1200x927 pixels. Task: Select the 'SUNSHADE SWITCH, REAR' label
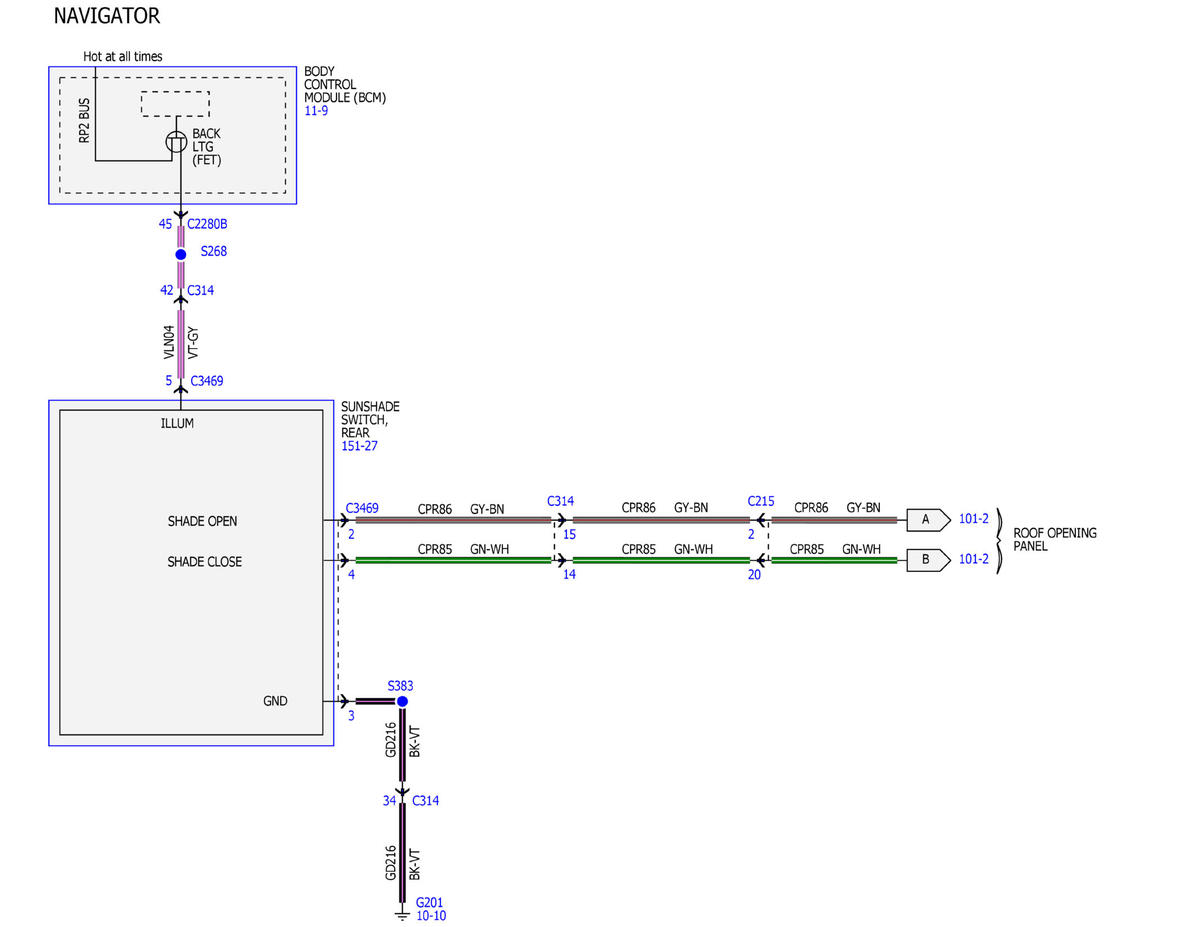(x=370, y=420)
